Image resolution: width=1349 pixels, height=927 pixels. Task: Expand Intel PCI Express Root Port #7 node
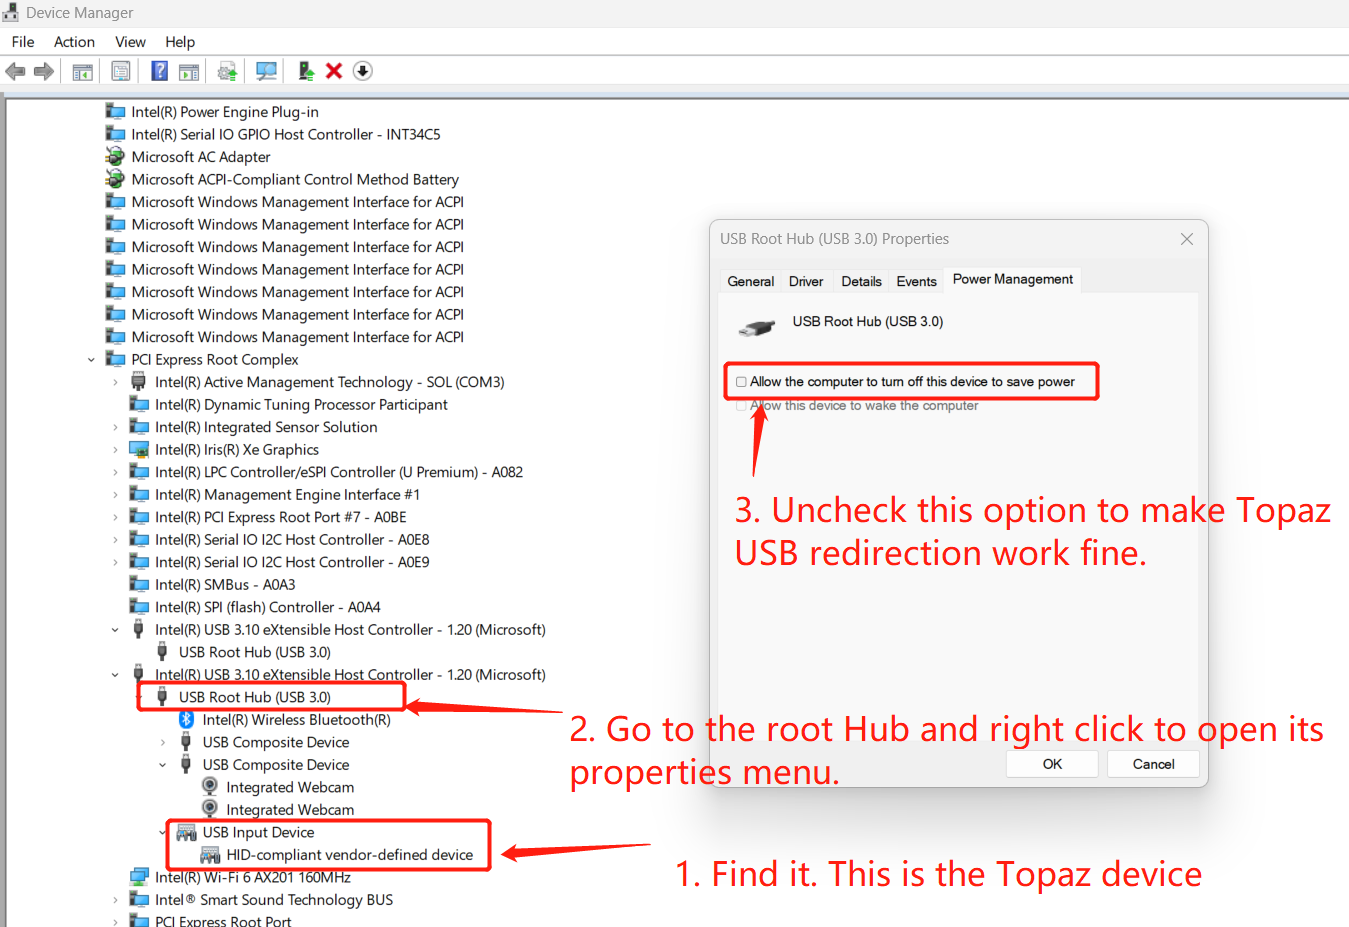pos(115,517)
